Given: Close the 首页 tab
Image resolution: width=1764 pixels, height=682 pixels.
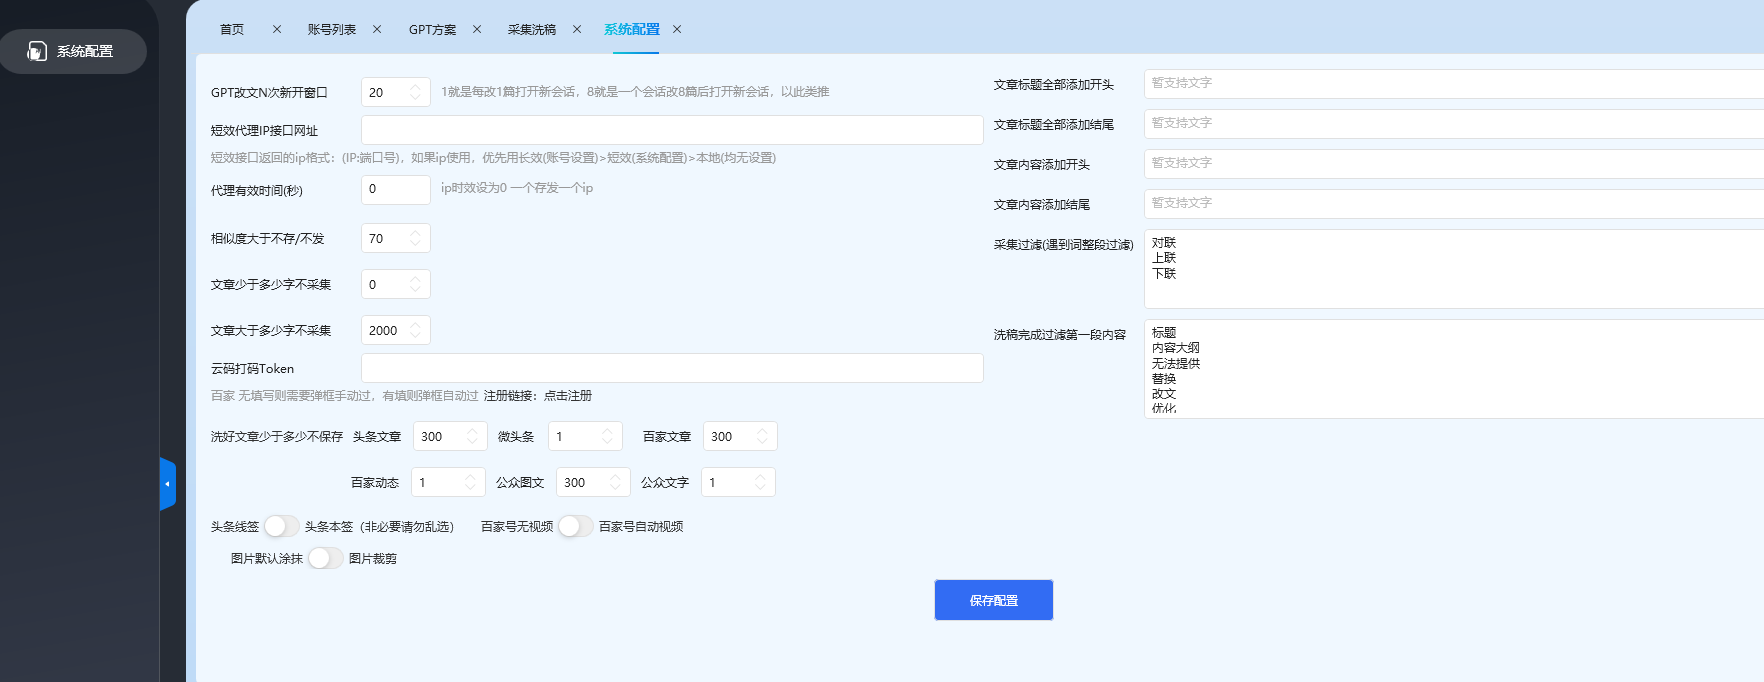Looking at the screenshot, I should [277, 30].
